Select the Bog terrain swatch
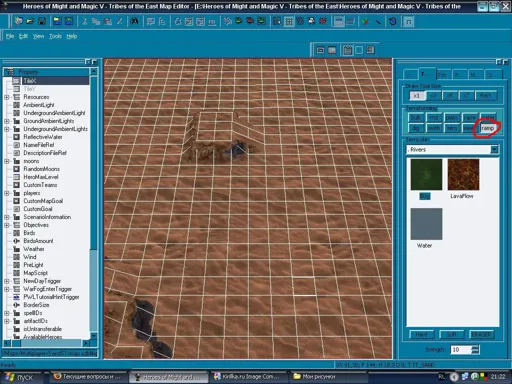Screen dimensions: 512x384 tap(426, 175)
